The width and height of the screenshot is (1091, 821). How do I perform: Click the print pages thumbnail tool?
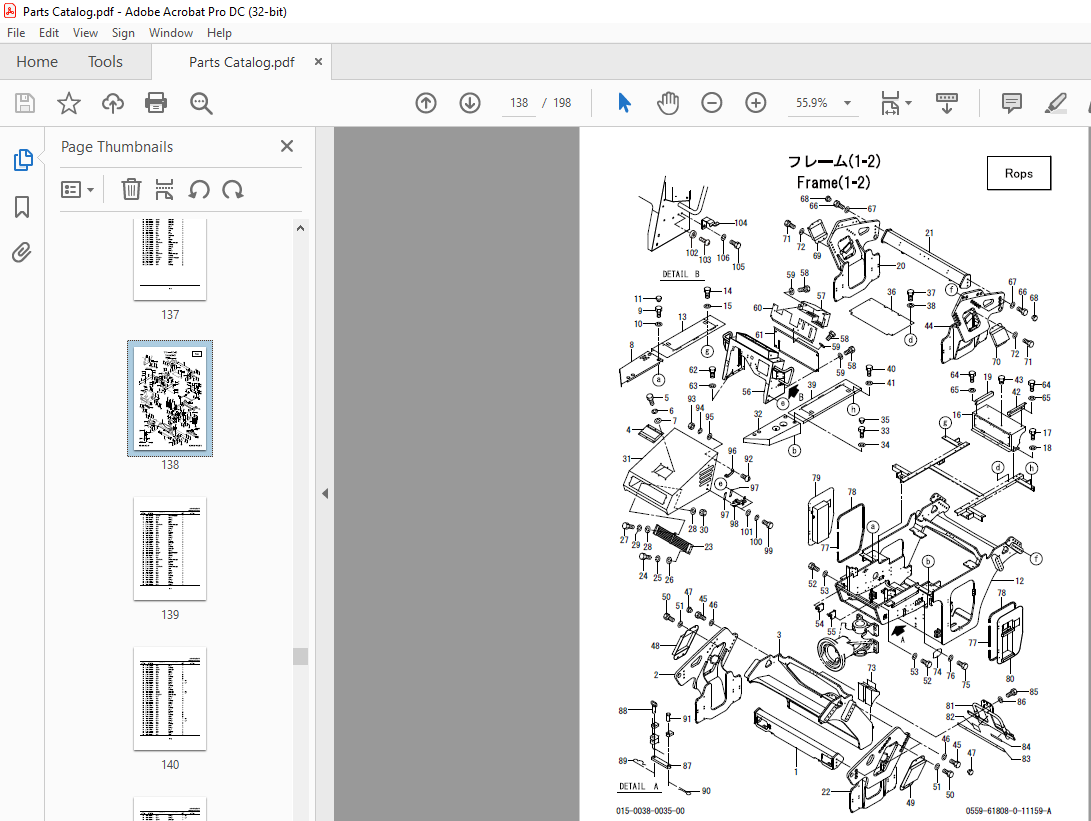point(164,189)
